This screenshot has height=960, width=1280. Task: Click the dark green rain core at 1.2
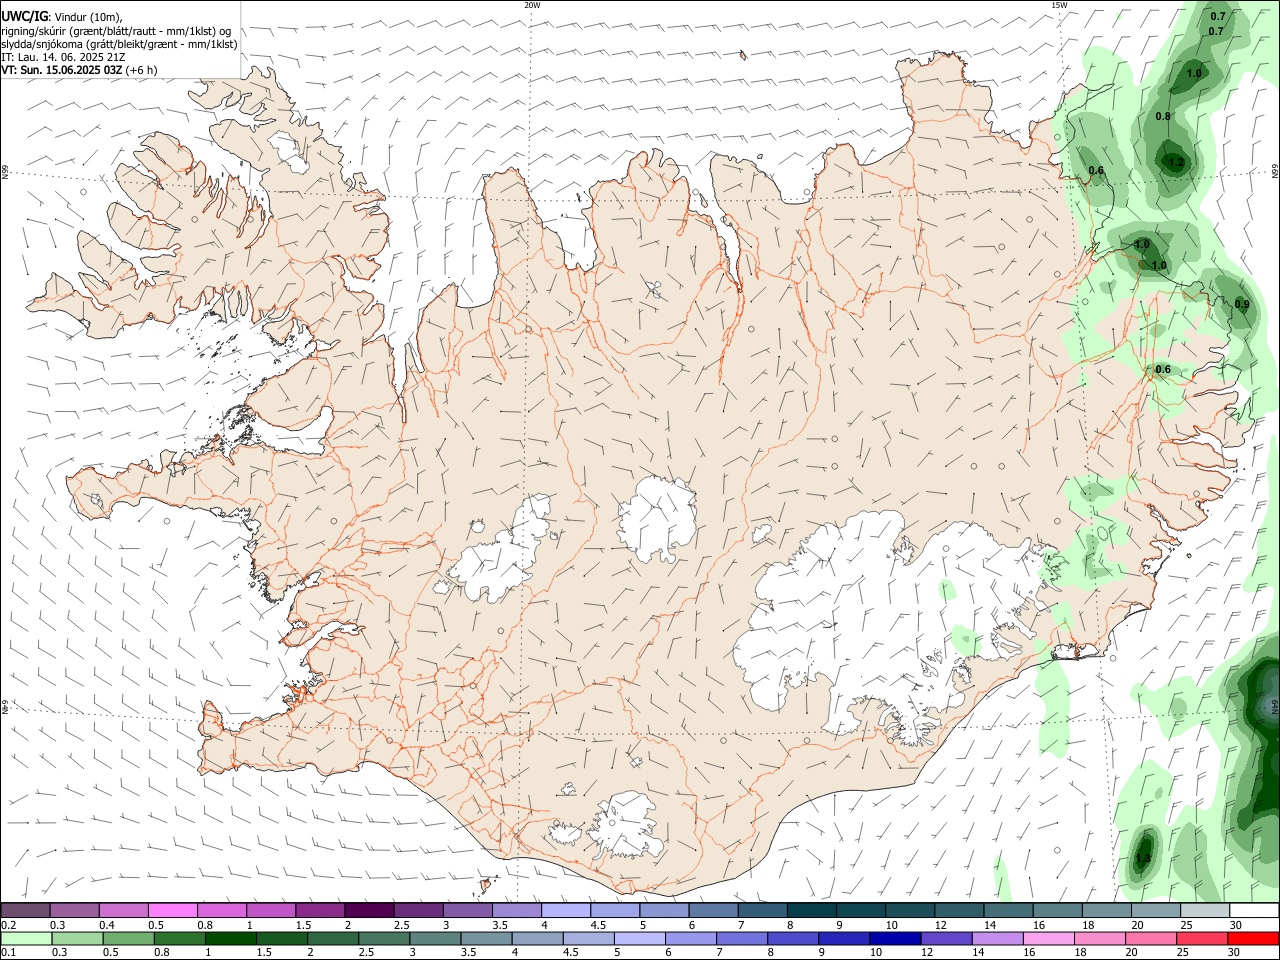(x=1175, y=160)
